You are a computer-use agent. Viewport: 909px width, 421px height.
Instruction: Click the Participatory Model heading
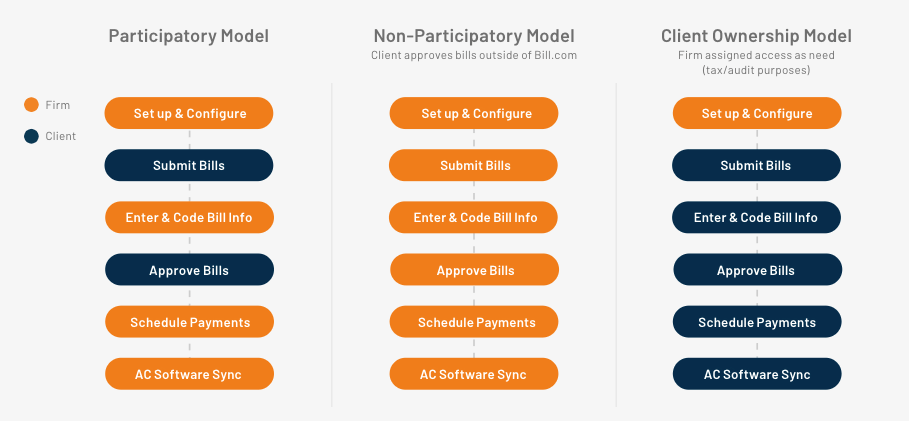[x=189, y=36]
